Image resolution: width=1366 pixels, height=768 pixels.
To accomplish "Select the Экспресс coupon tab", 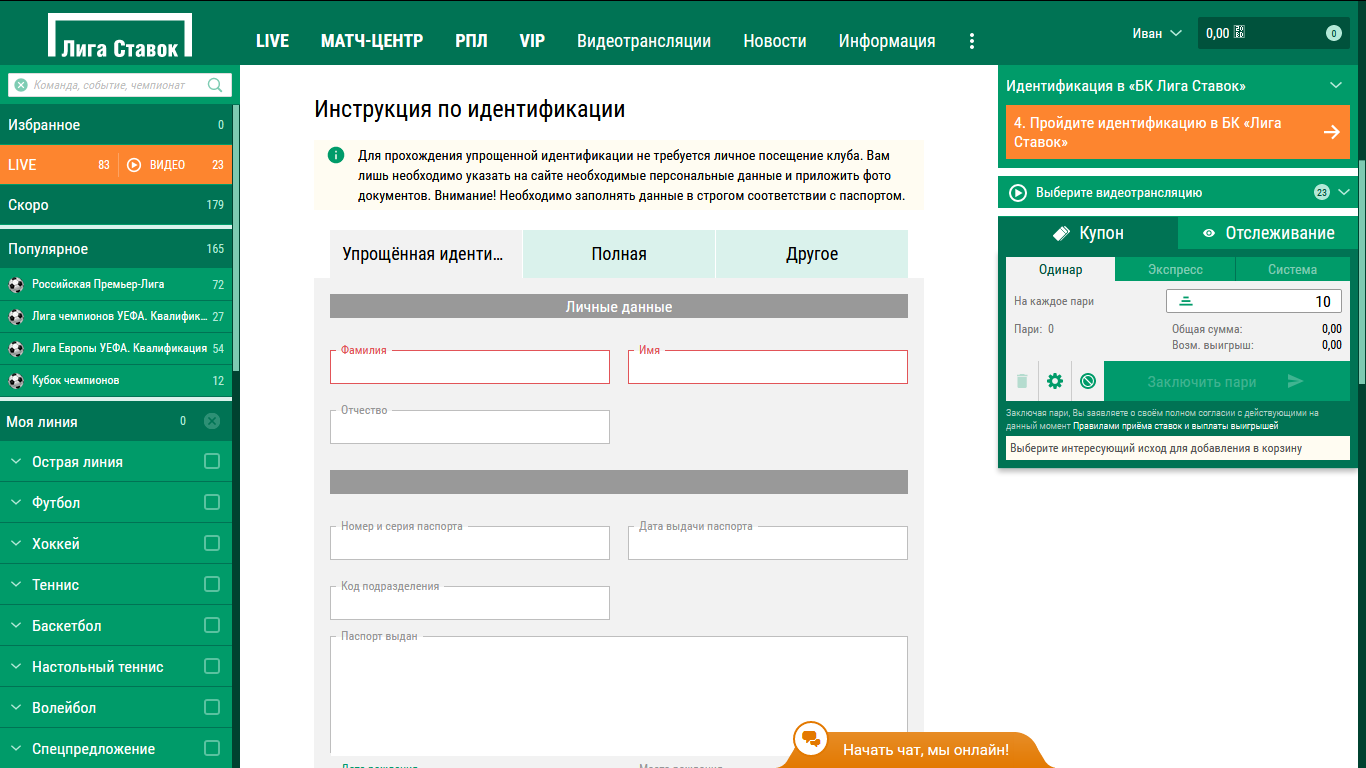I will click(x=1175, y=270).
